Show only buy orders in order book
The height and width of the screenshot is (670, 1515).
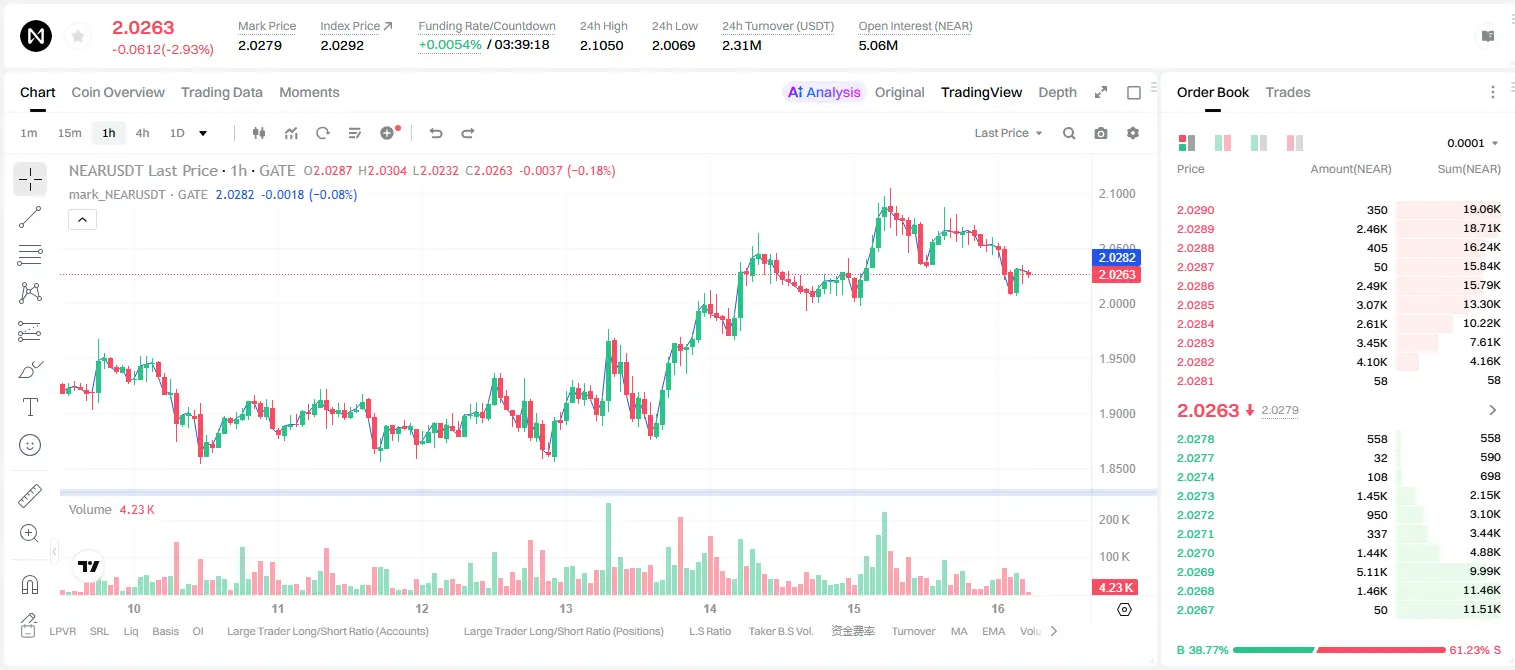coord(1259,143)
